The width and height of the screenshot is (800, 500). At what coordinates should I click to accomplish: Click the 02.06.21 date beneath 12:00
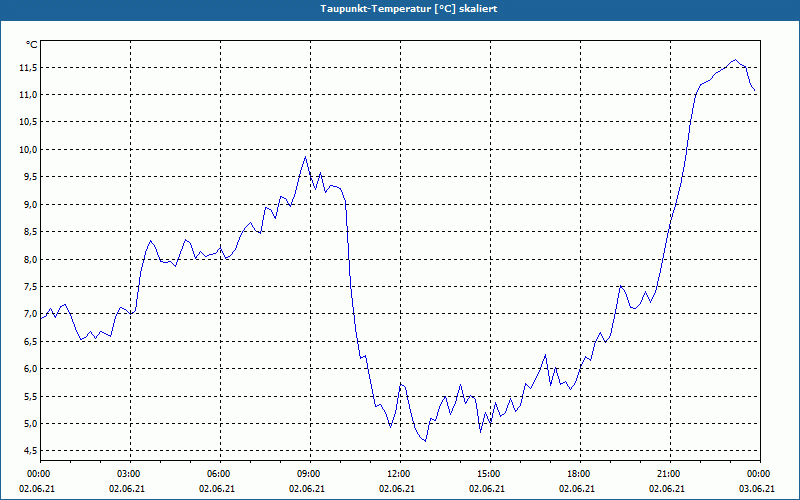point(397,489)
